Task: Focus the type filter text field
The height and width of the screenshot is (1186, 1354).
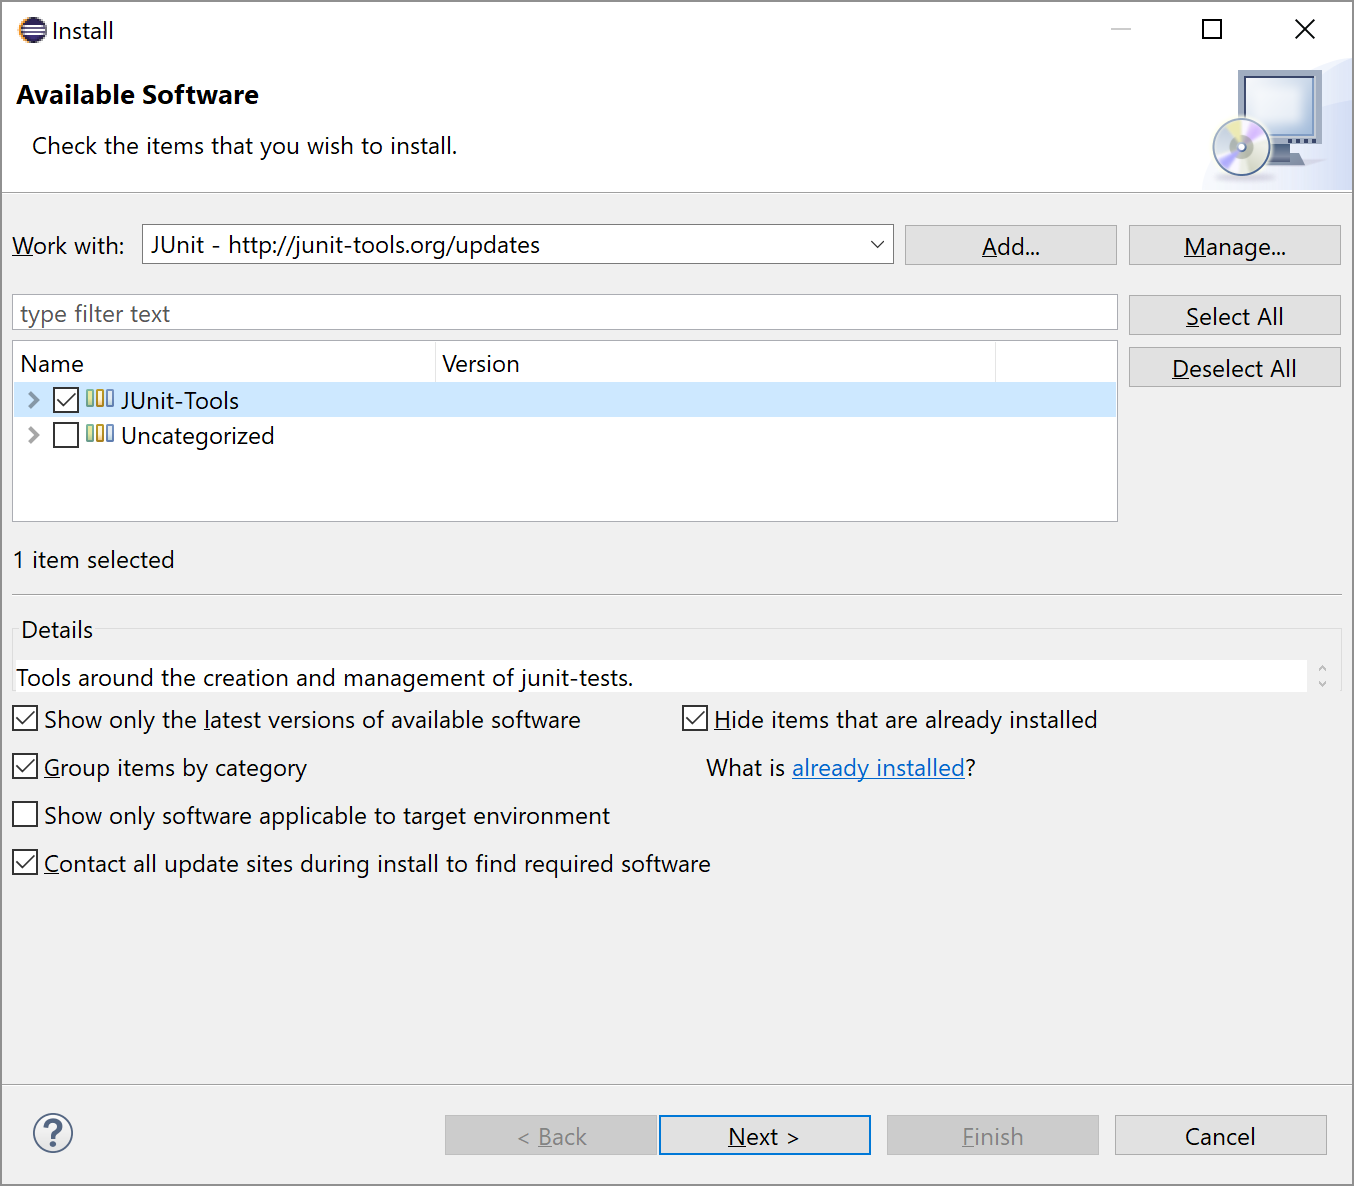Action: [564, 314]
